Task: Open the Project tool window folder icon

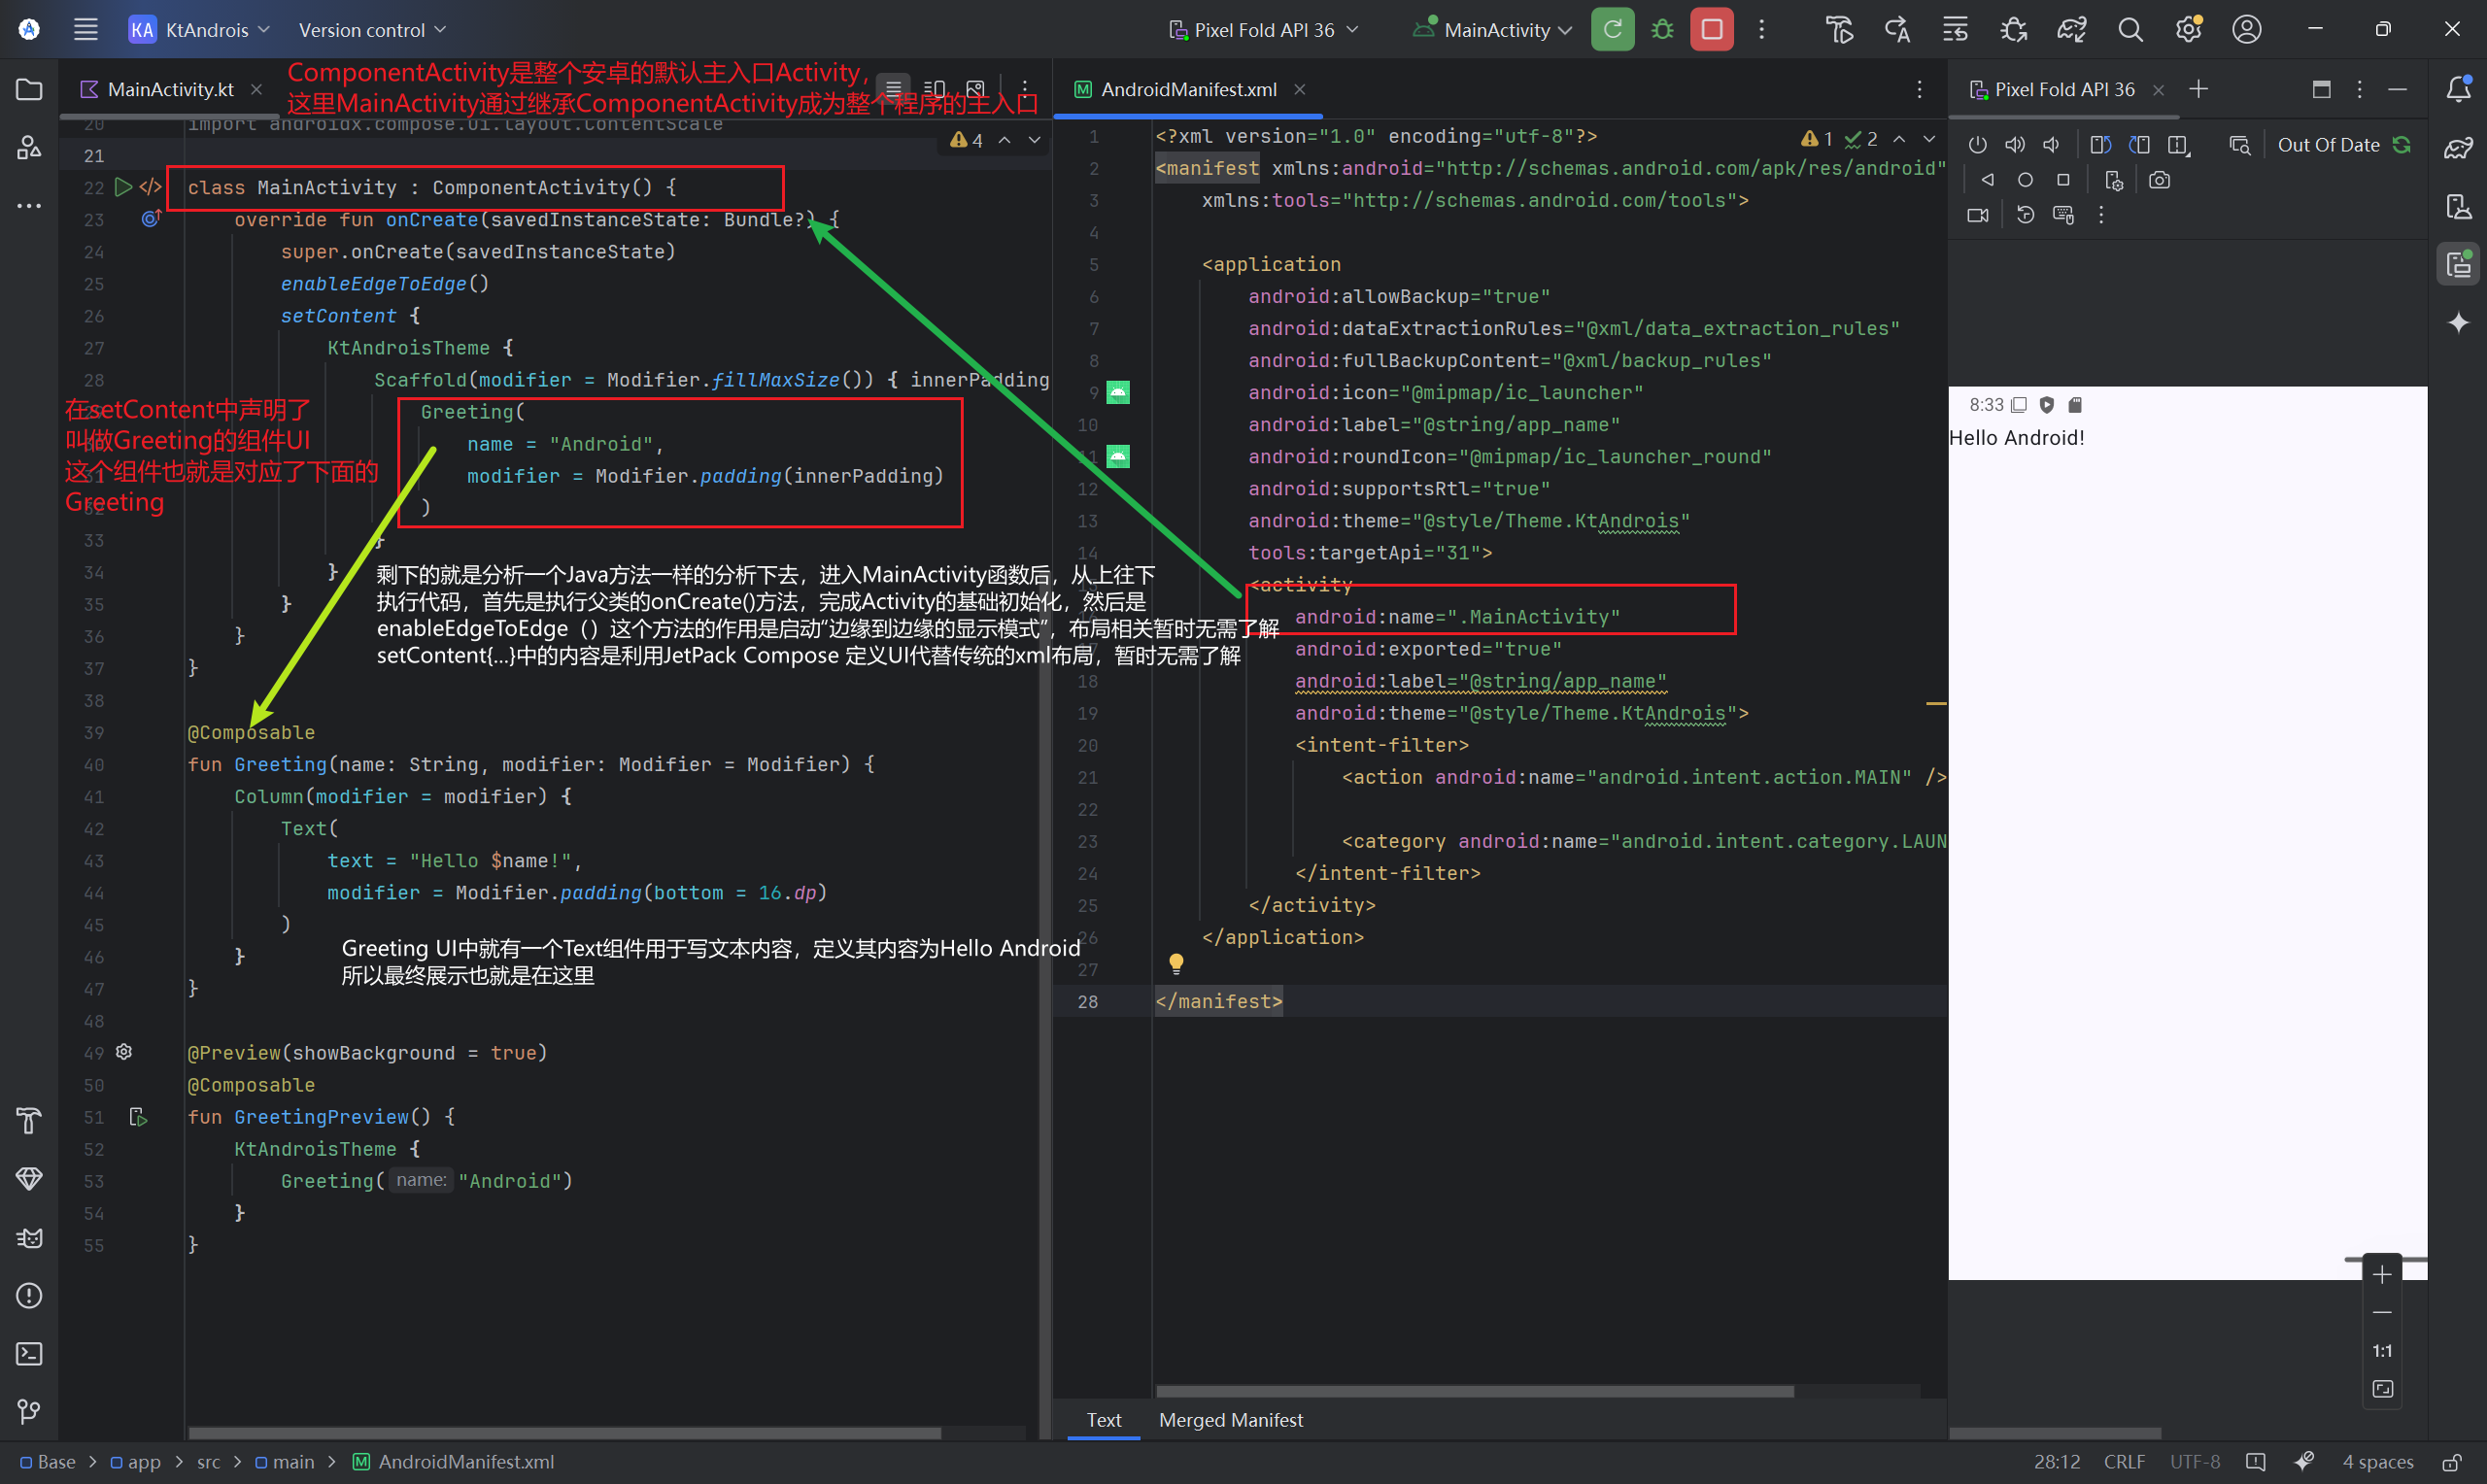Action: (29, 90)
